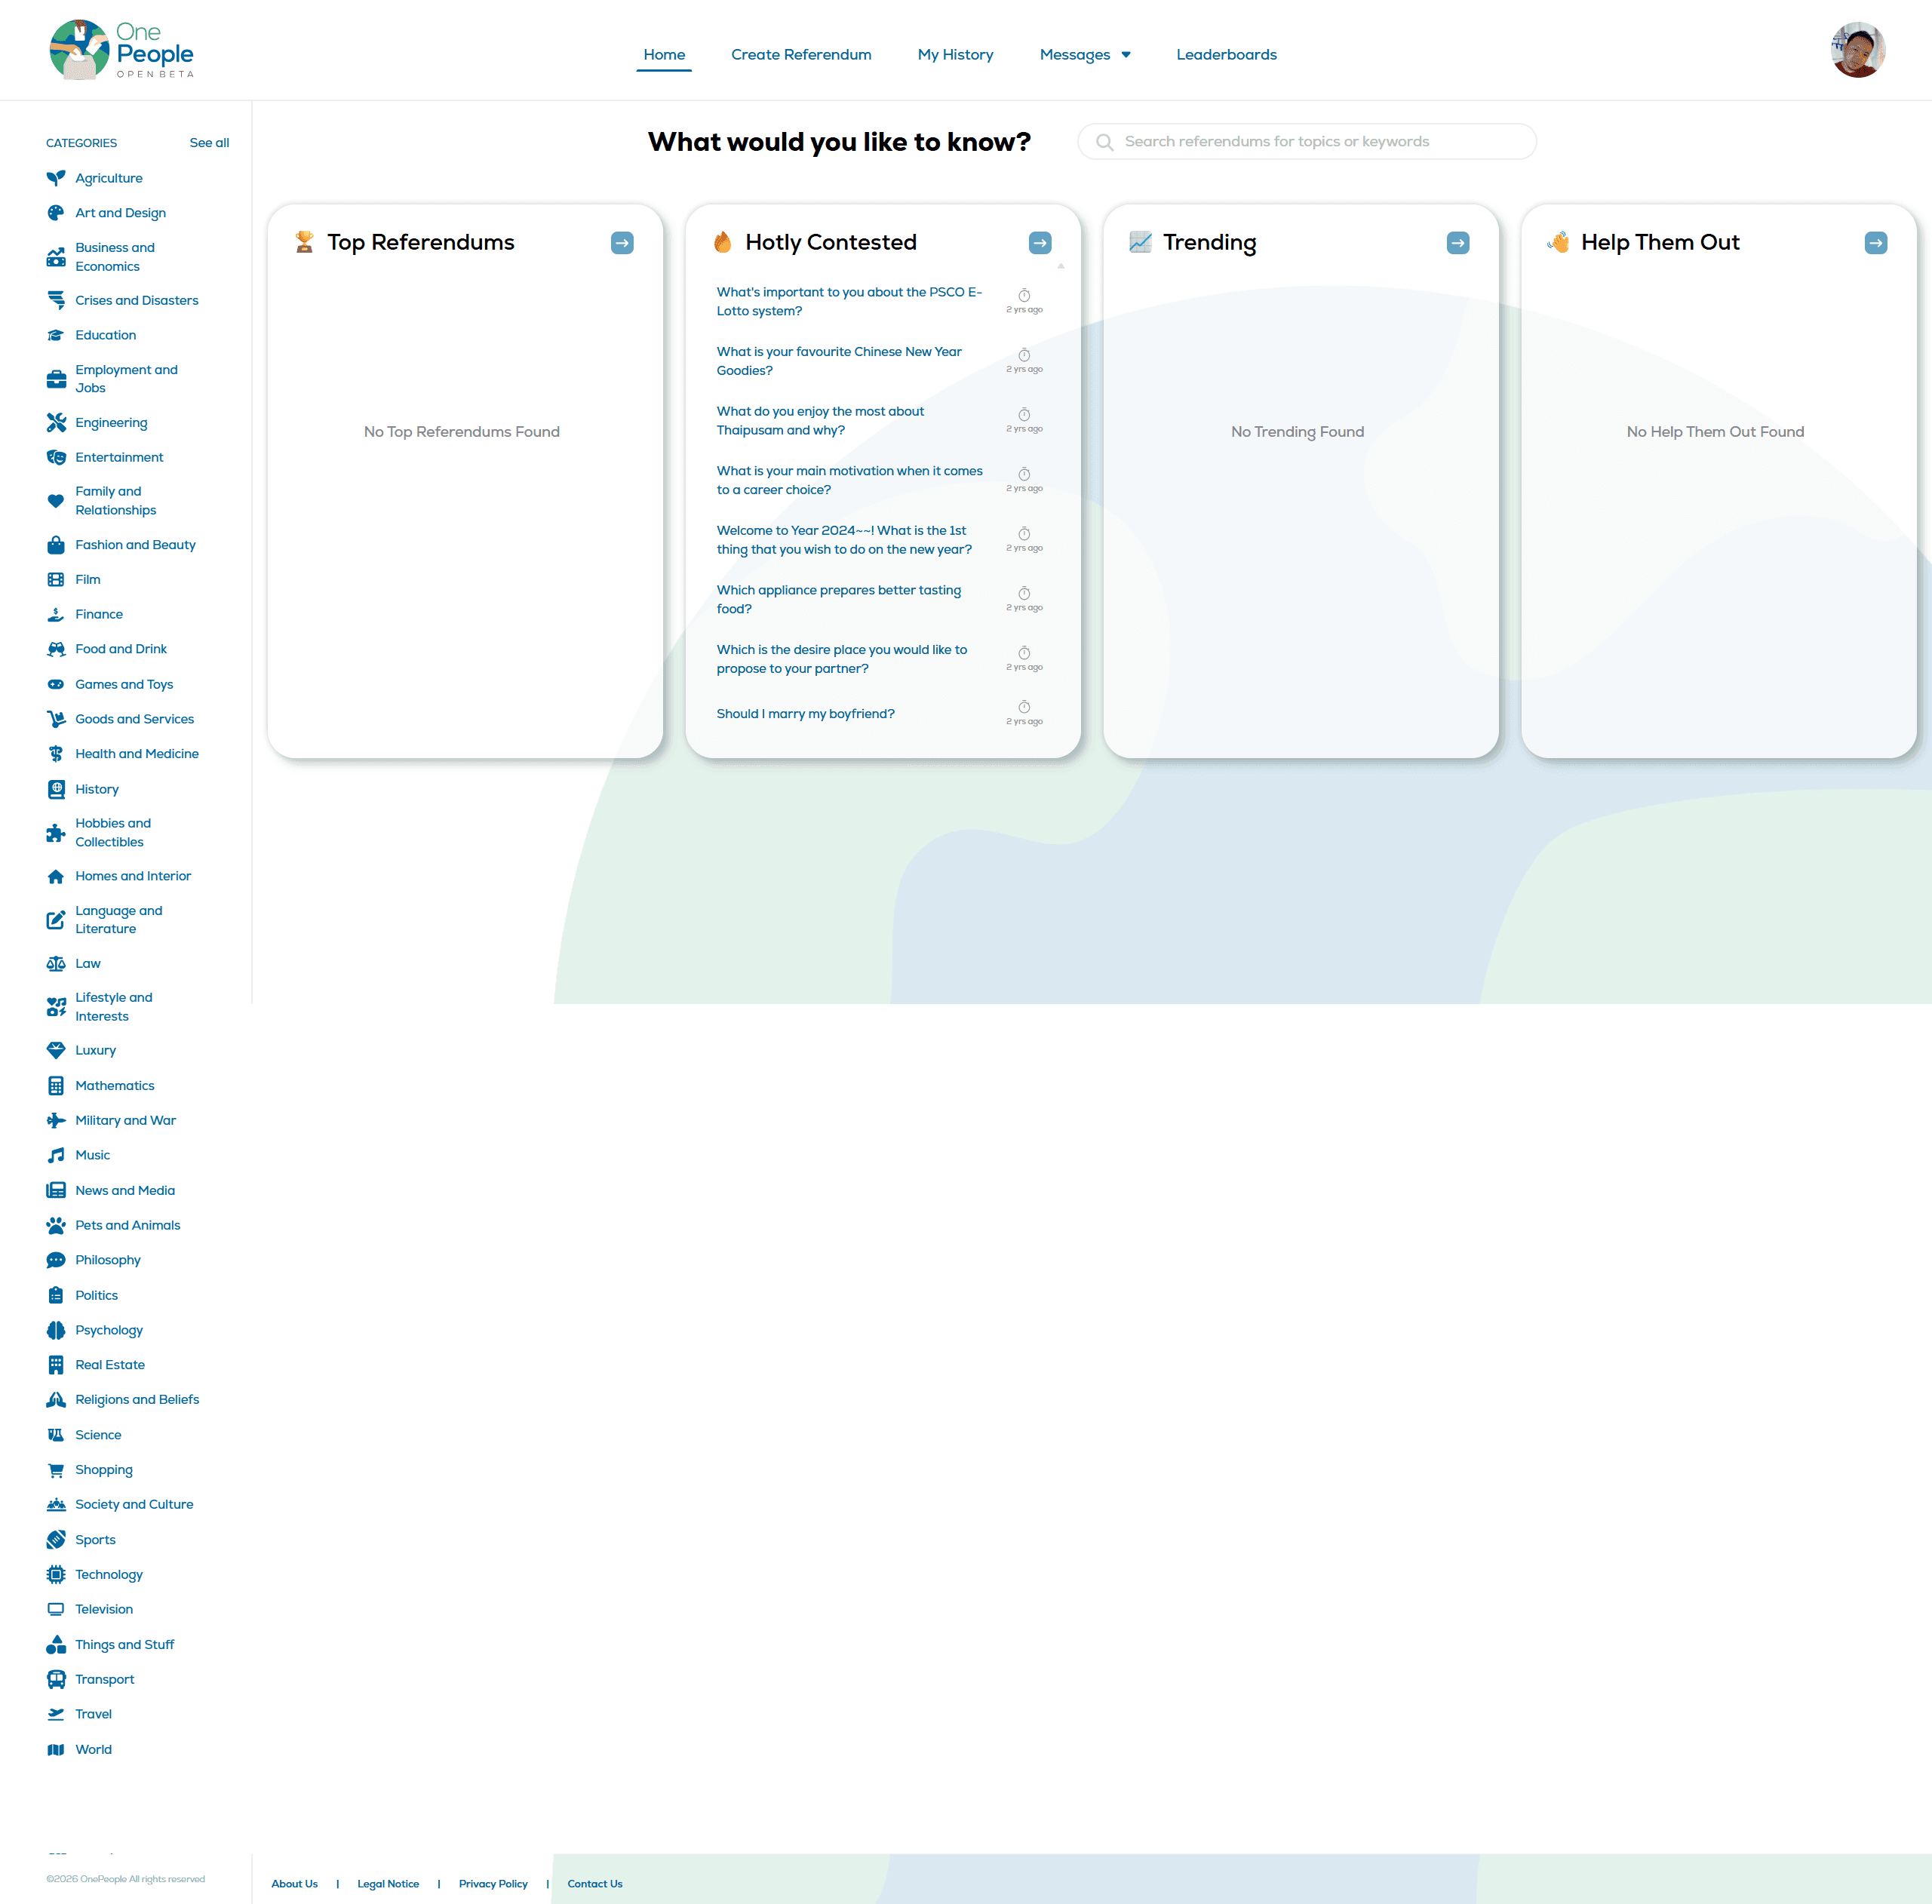This screenshot has width=1932, height=1904.
Task: Click the Finance hand-coin icon
Action: click(56, 614)
